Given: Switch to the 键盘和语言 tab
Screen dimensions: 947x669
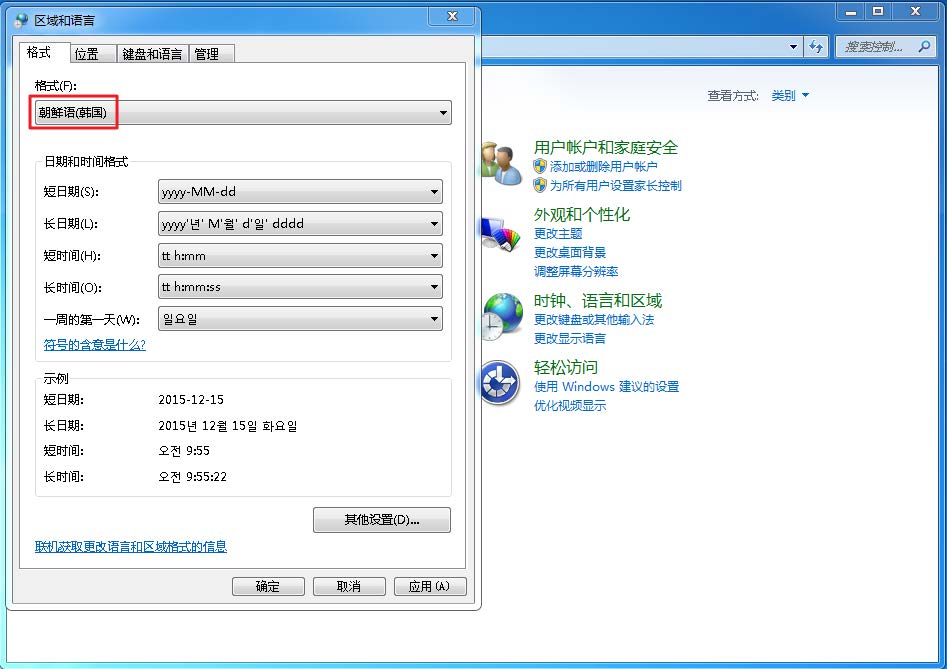Looking at the screenshot, I should 152,54.
